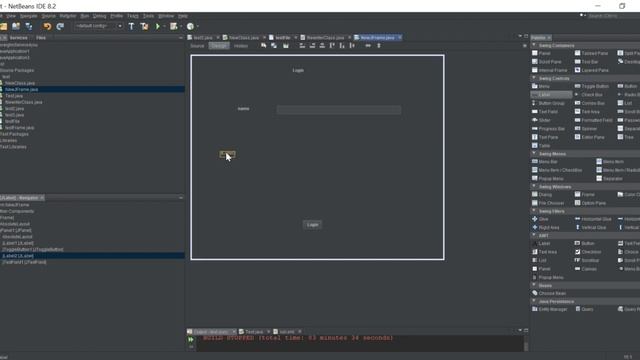The width and height of the screenshot is (640, 360).
Task: Click the Profile Project globe icon
Action: click(190, 27)
